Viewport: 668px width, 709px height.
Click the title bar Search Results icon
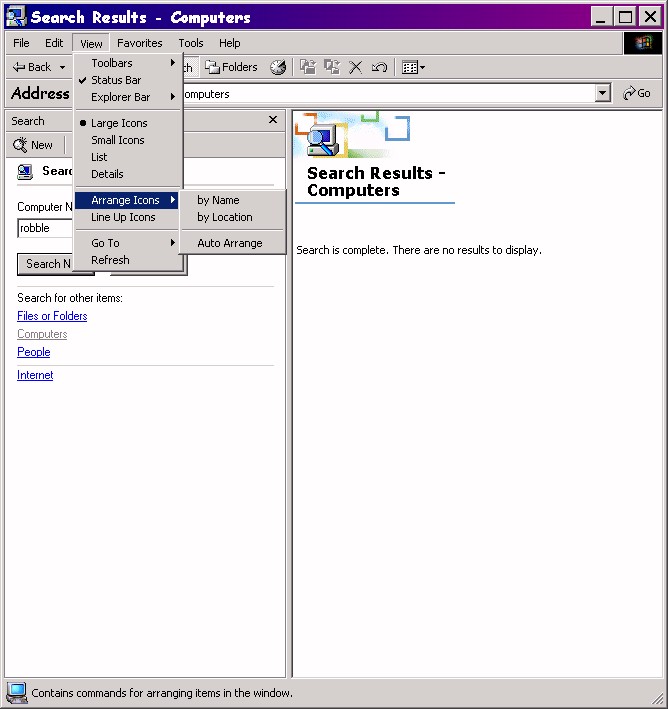[16, 17]
